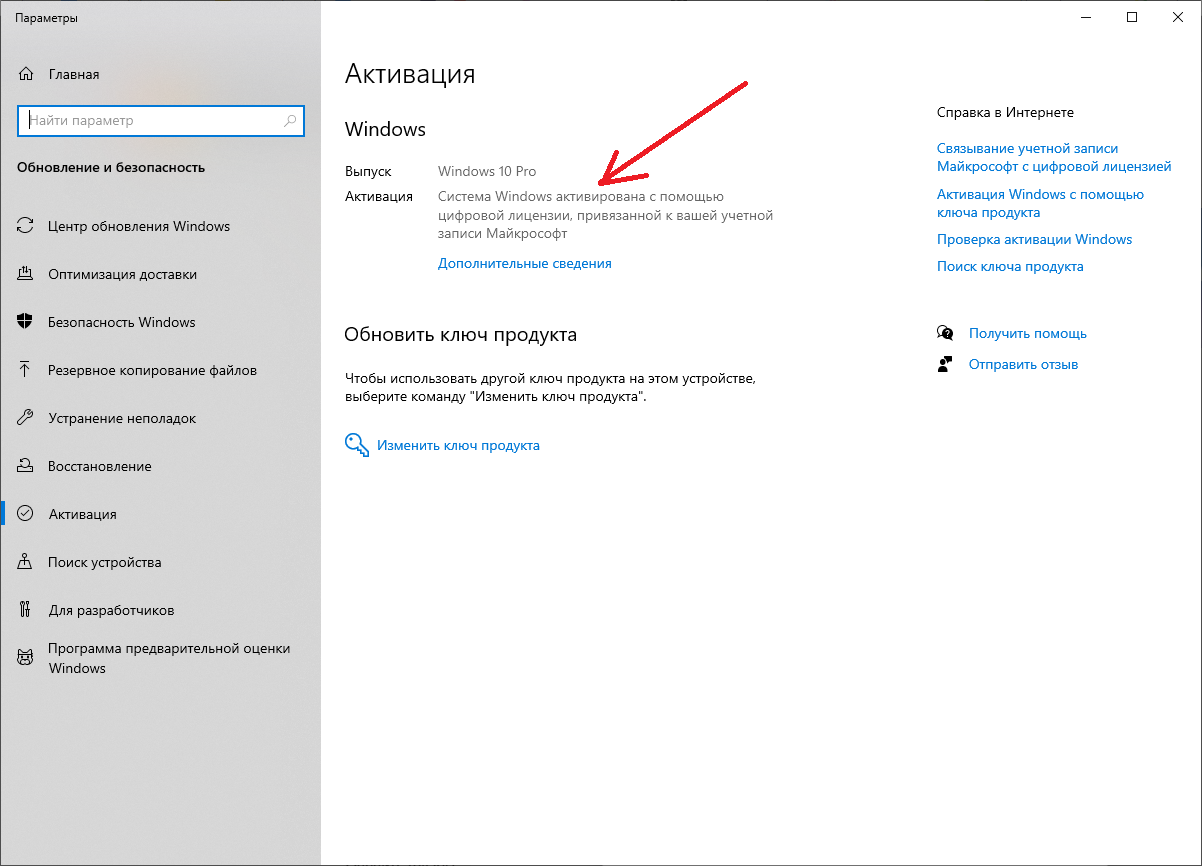Click the Поиск устройства person icon
The width and height of the screenshot is (1202, 866).
click(x=26, y=562)
